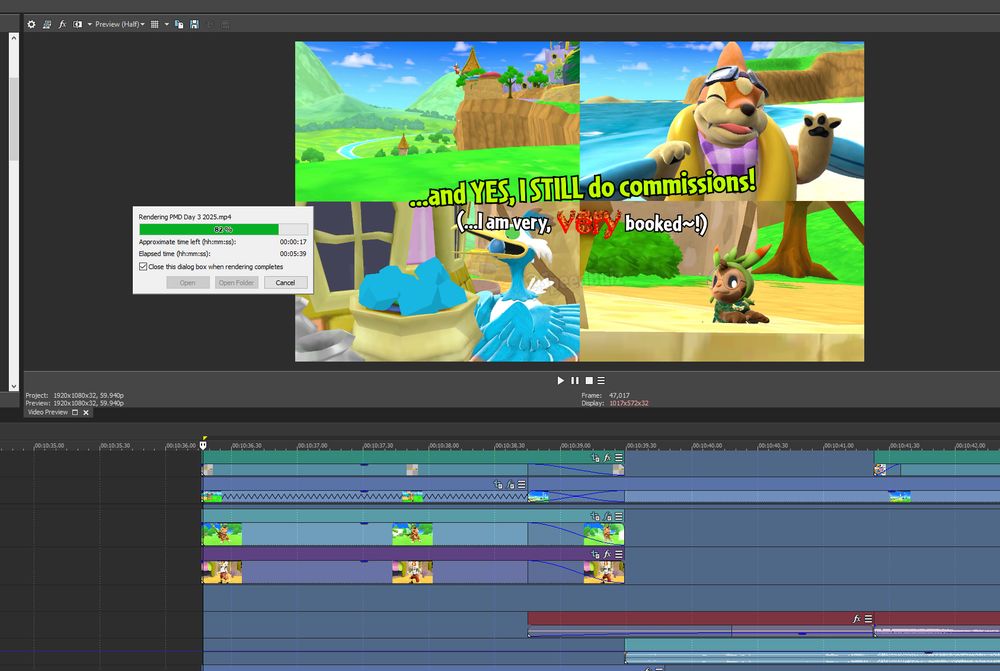Open event menu on red audio event
1000x671 pixels.
868,619
